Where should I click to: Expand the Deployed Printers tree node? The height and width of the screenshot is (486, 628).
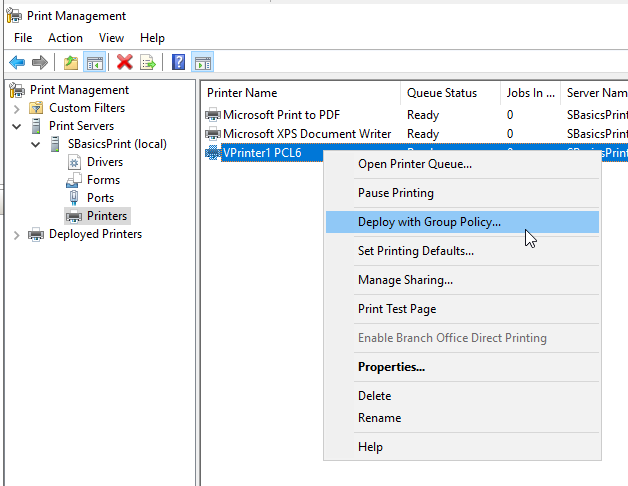pyautogui.click(x=16, y=235)
